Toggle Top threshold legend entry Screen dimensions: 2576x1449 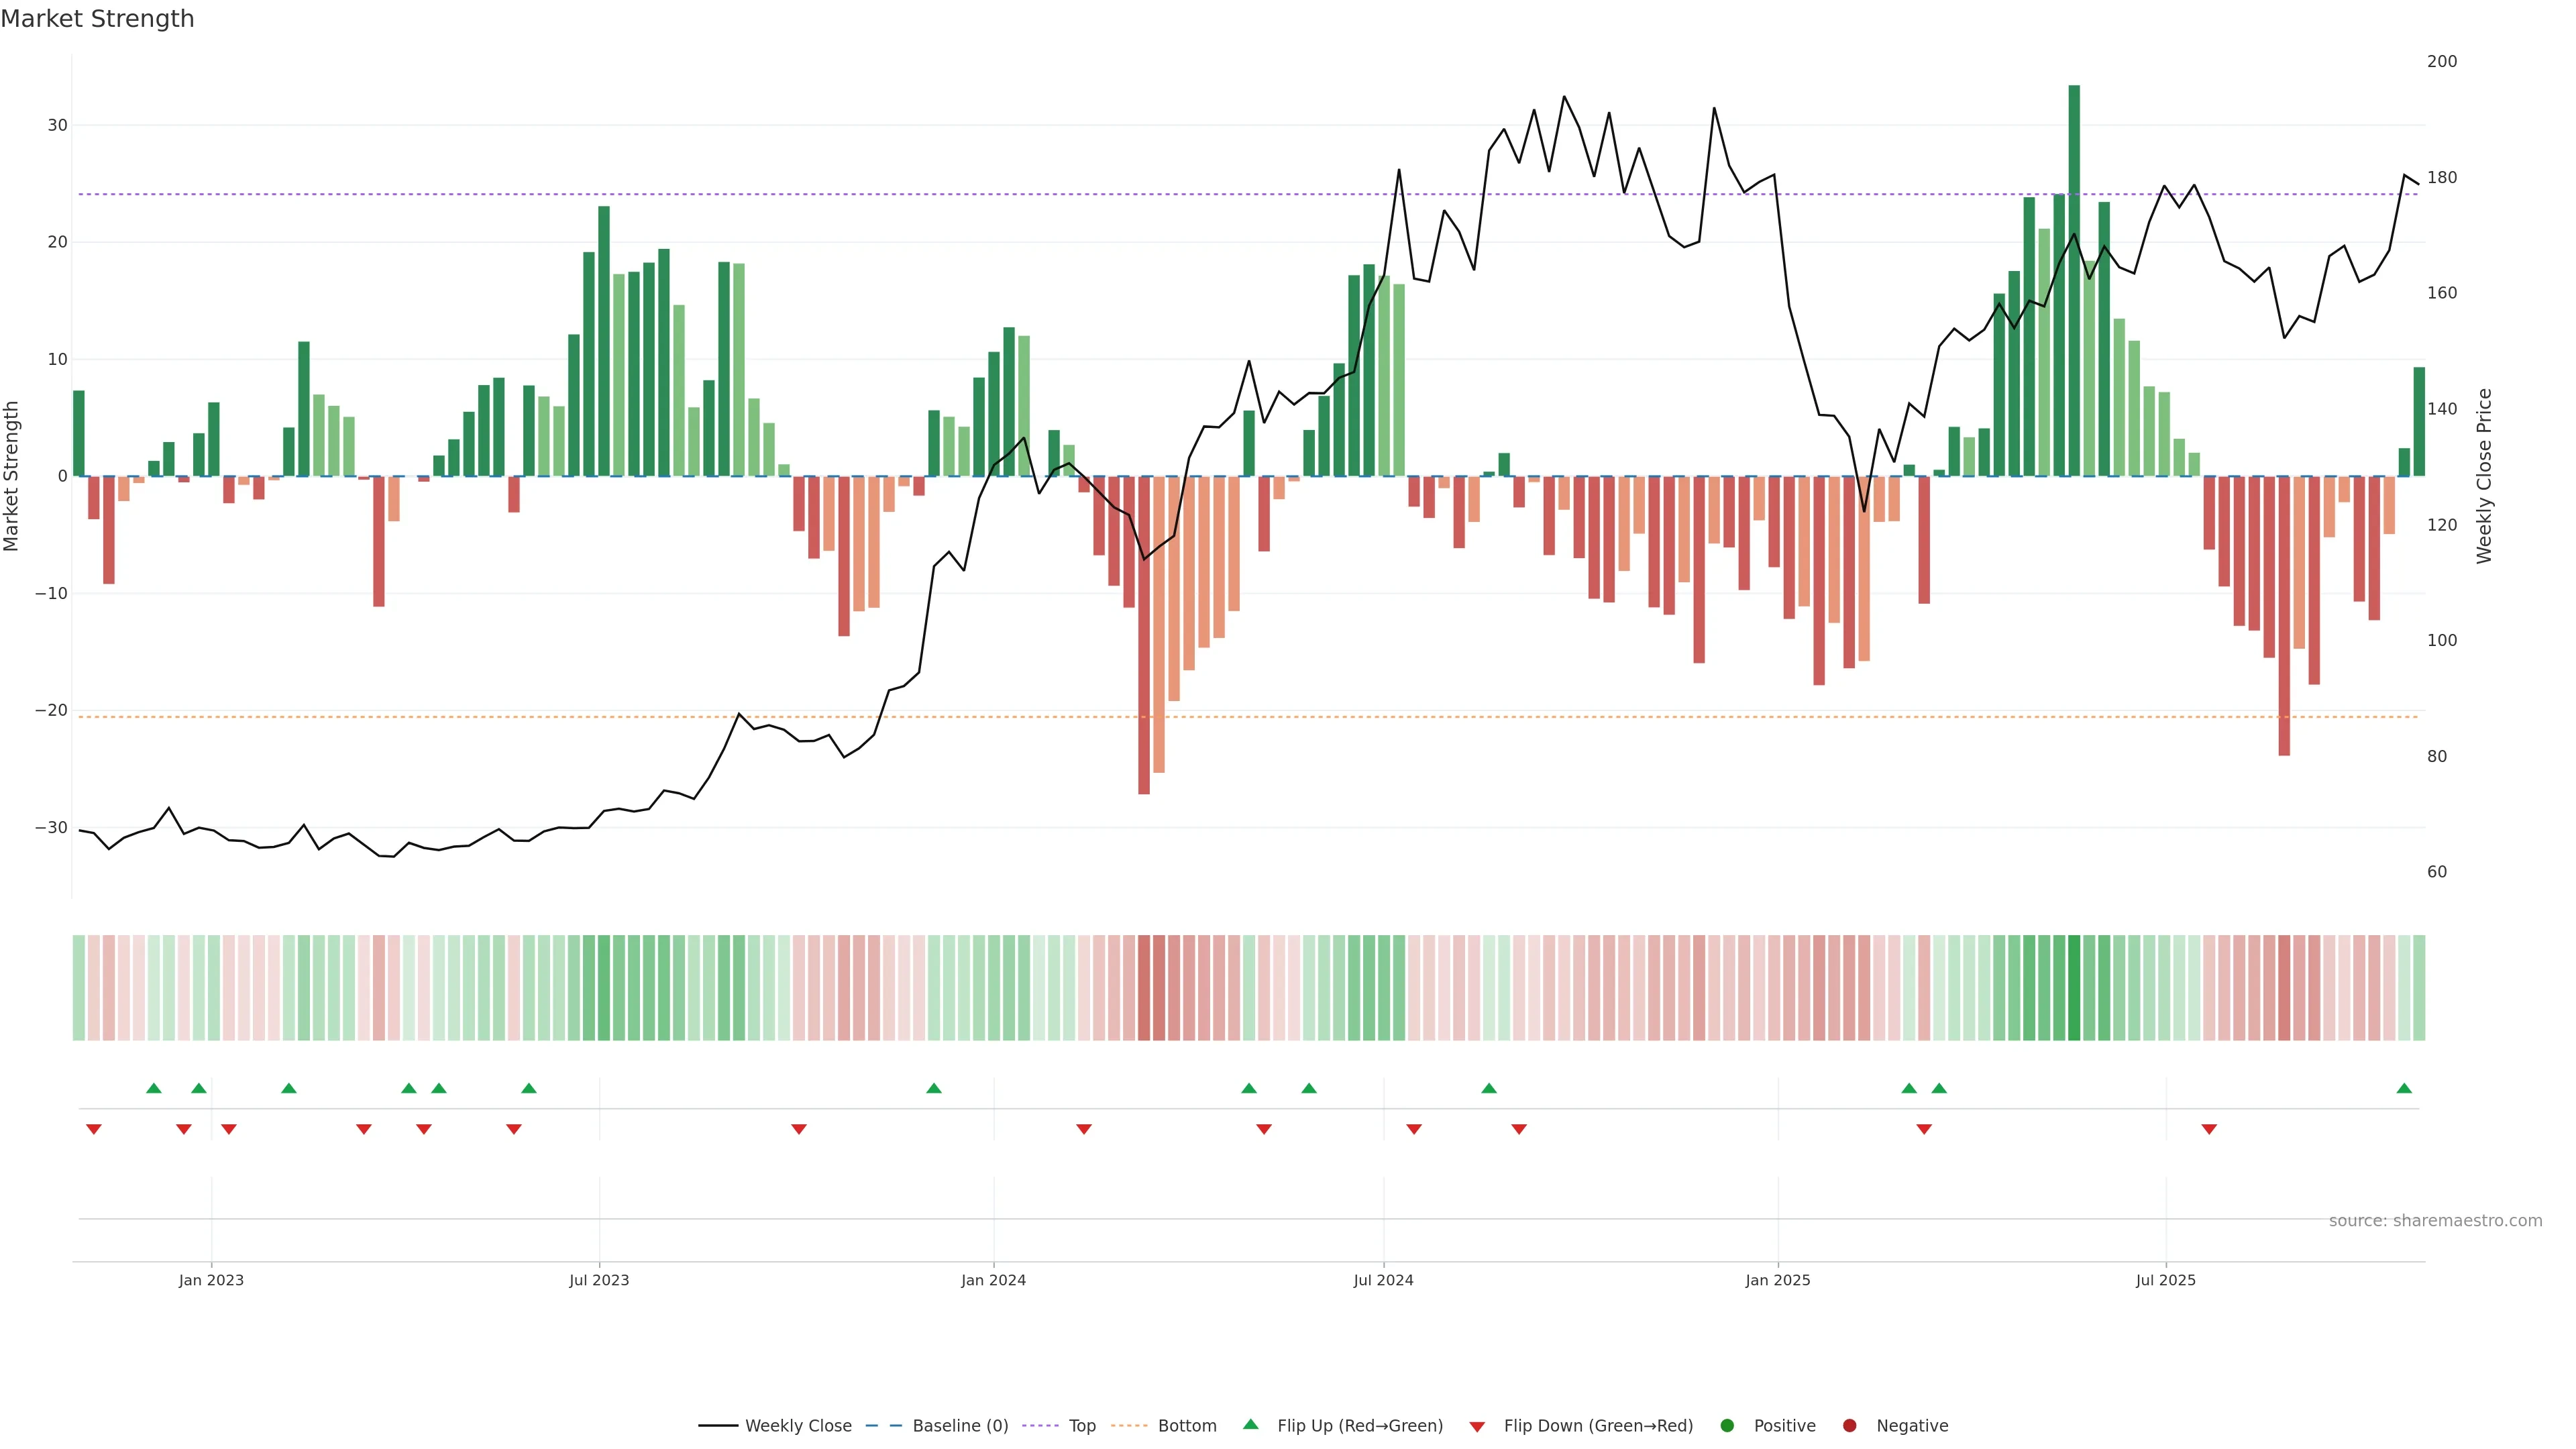[x=1081, y=1425]
